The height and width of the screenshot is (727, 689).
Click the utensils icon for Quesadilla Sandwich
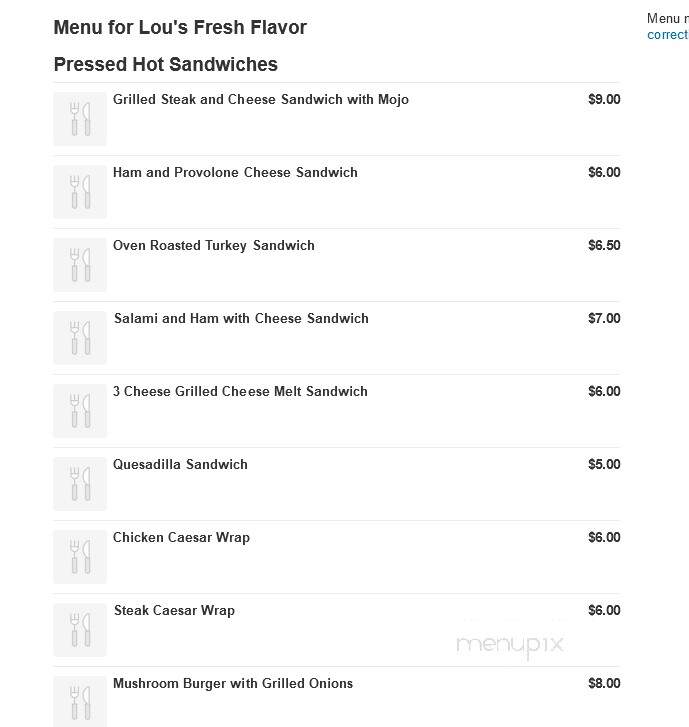point(80,484)
